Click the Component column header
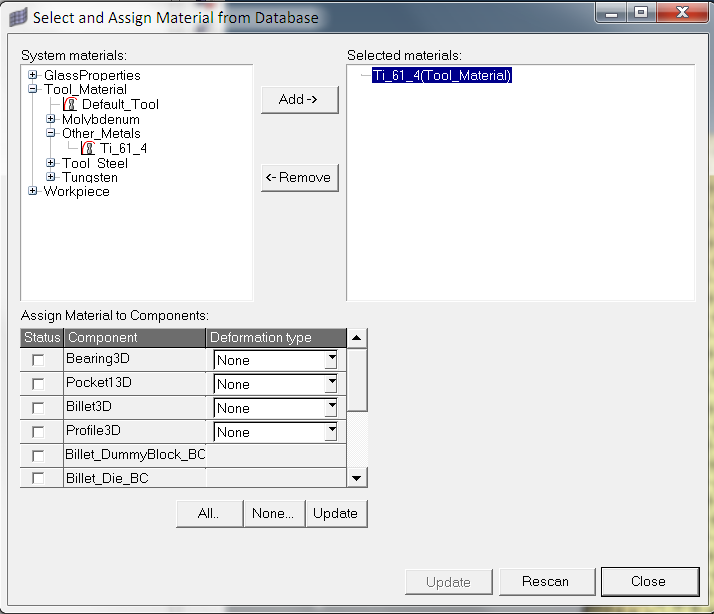 (x=135, y=338)
